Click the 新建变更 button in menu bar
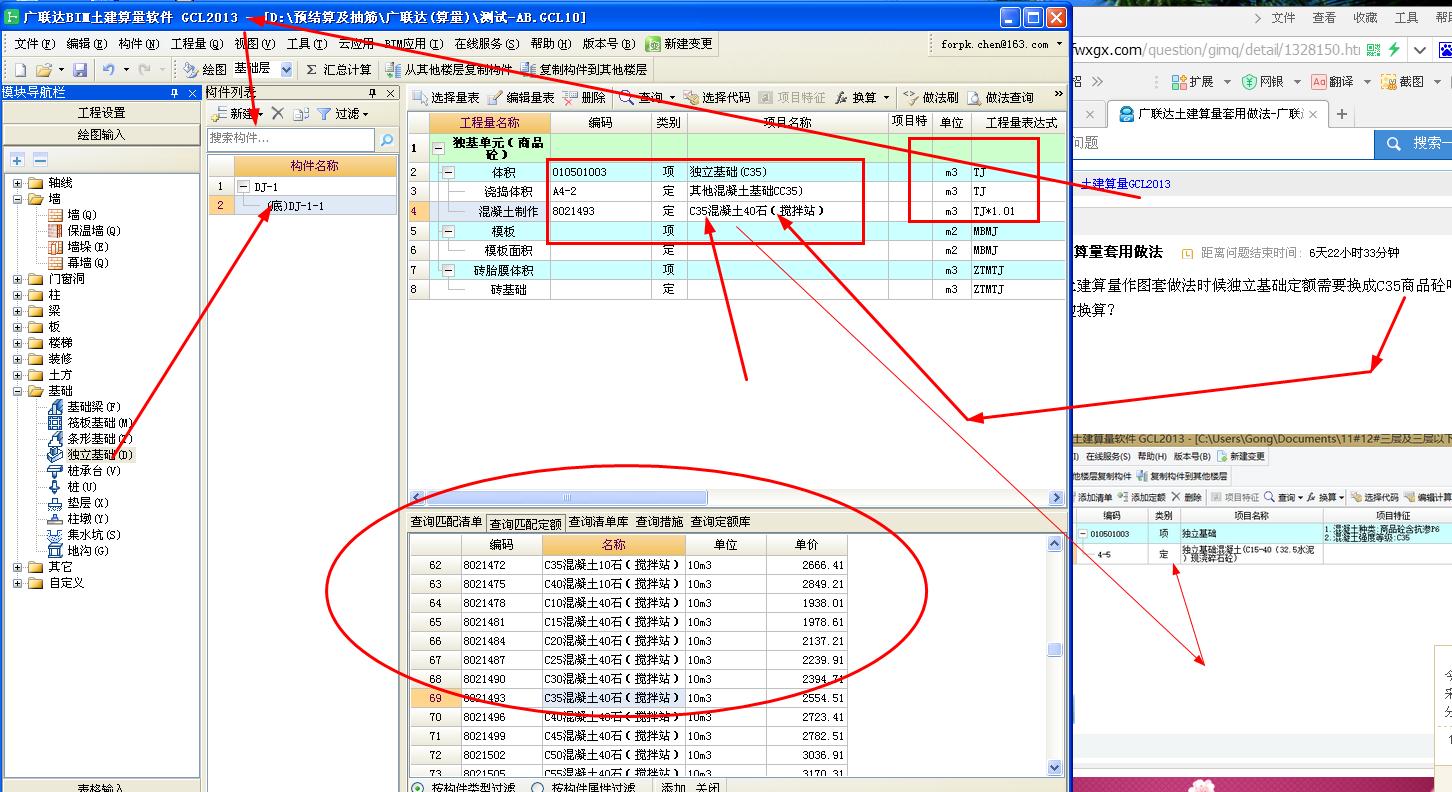1452x792 pixels. point(680,44)
